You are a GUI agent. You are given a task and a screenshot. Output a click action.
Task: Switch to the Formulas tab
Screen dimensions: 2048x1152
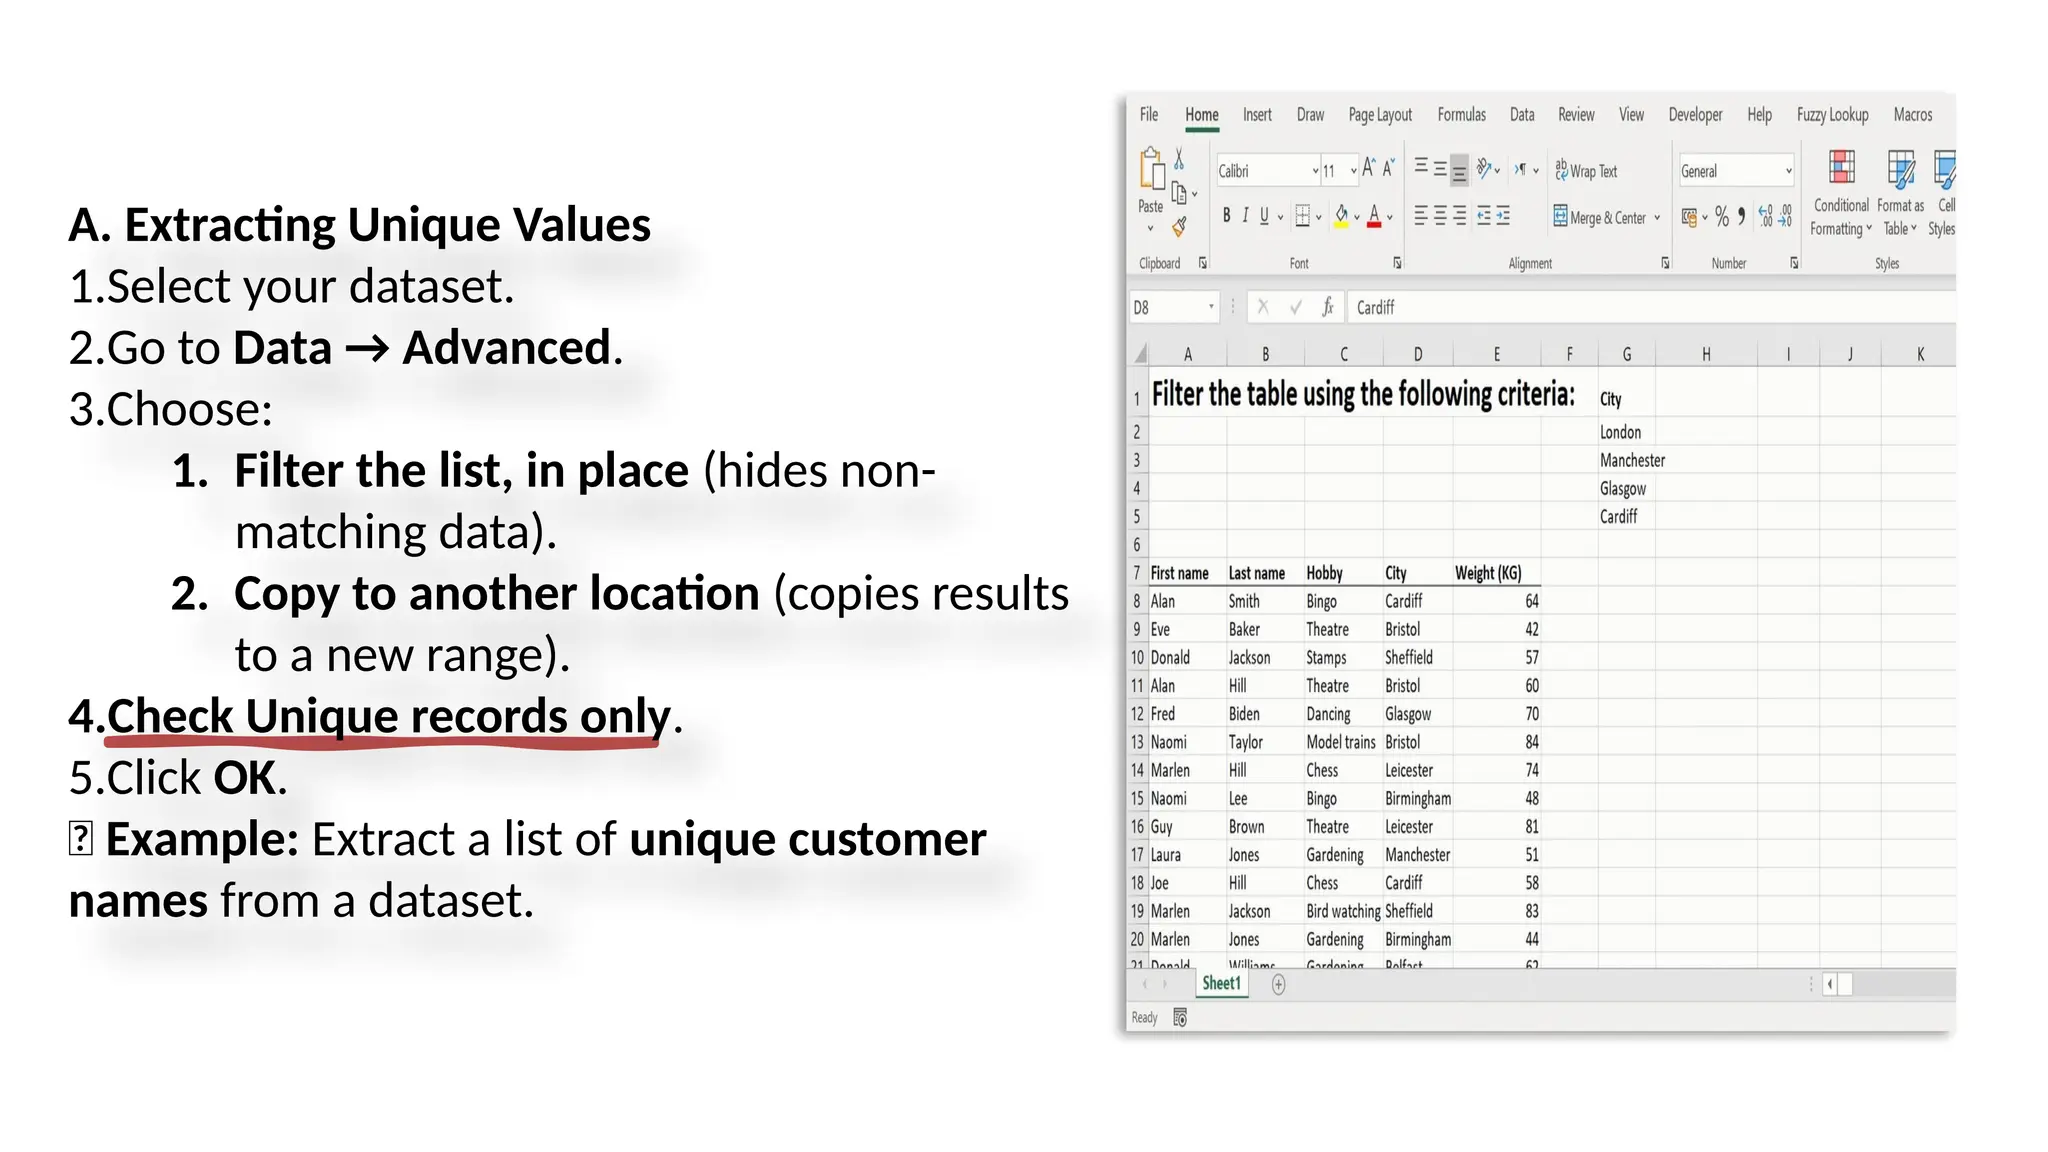[1462, 115]
